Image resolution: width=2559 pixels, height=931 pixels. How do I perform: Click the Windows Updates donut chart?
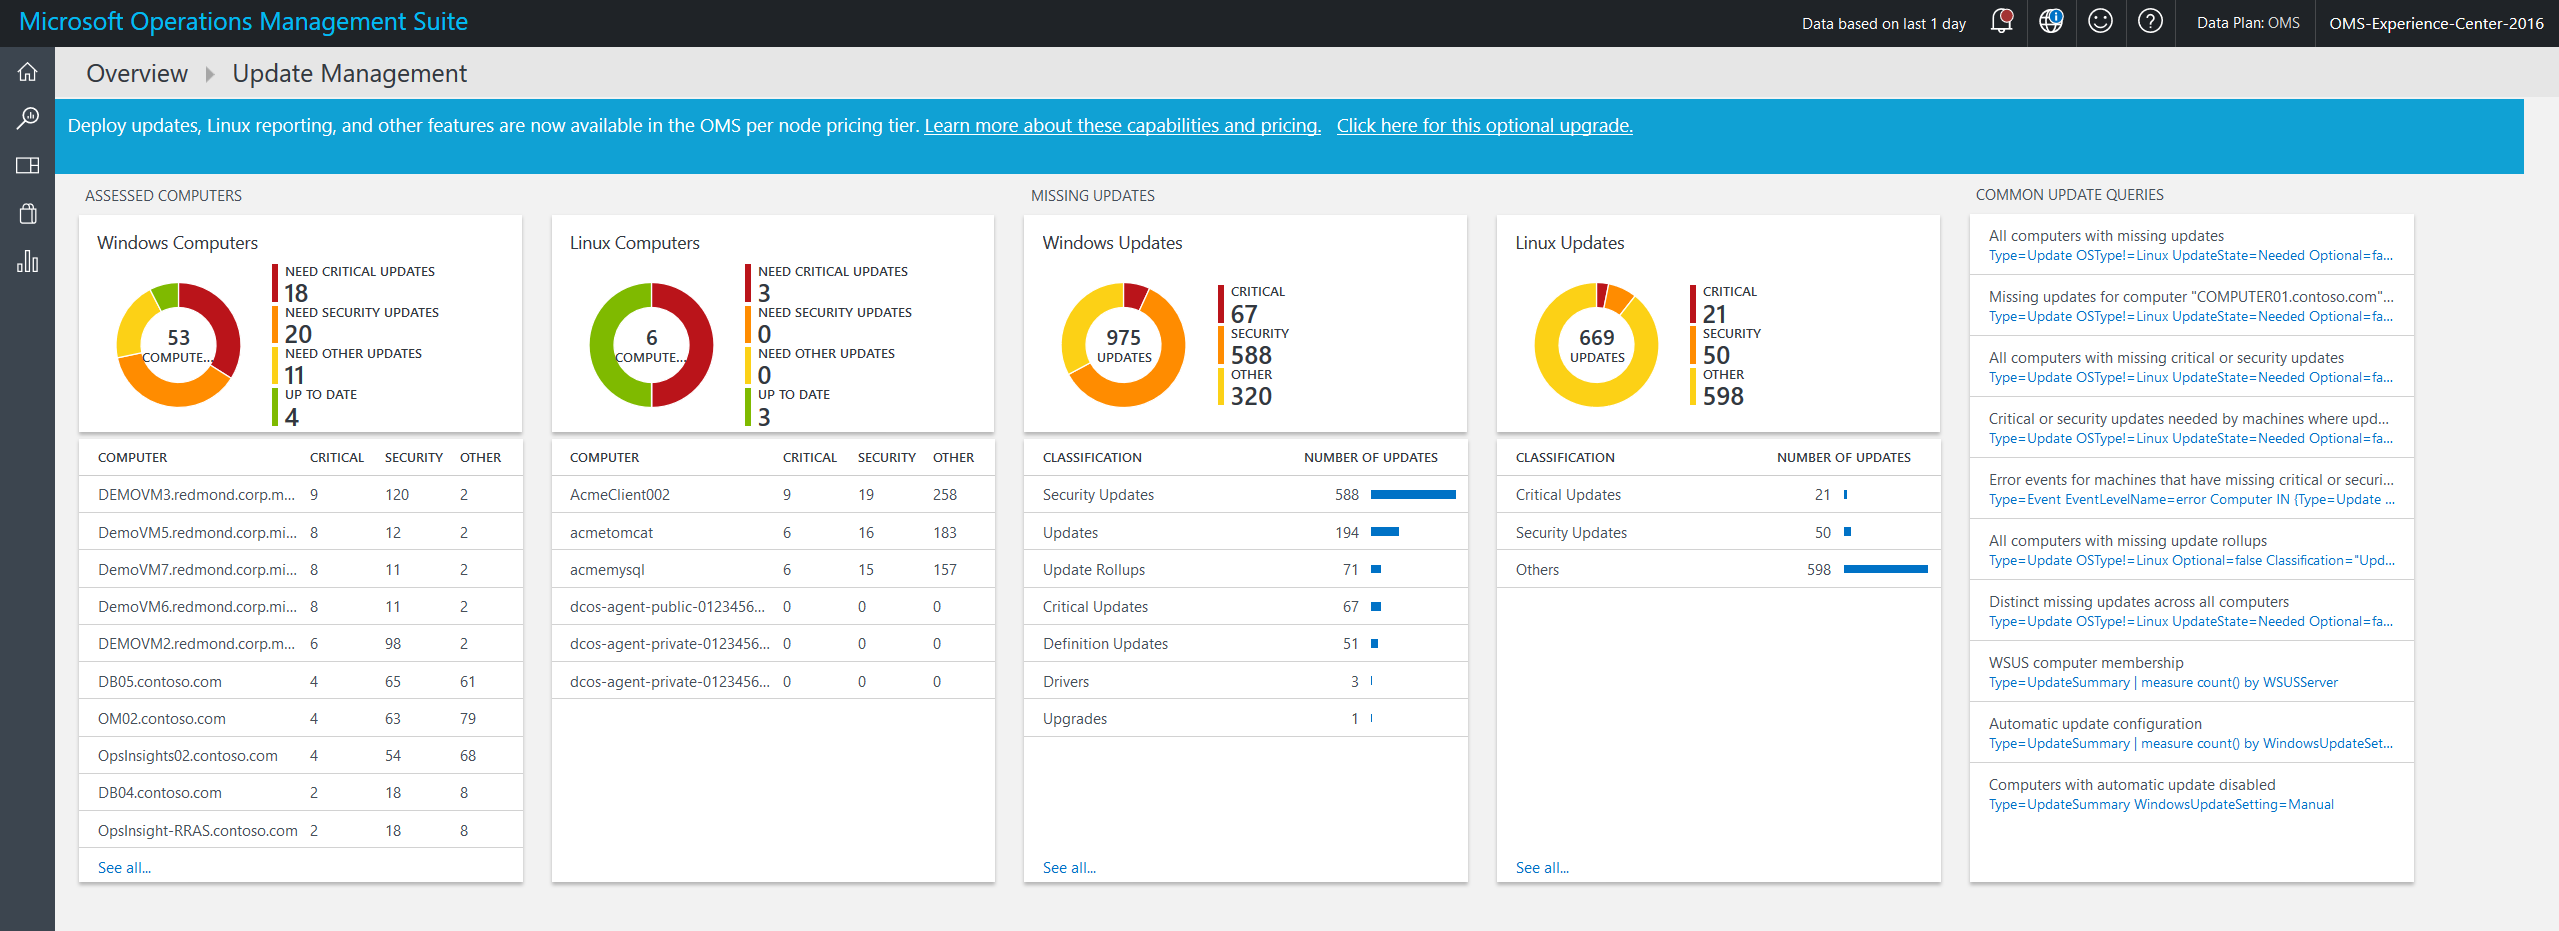[1123, 345]
